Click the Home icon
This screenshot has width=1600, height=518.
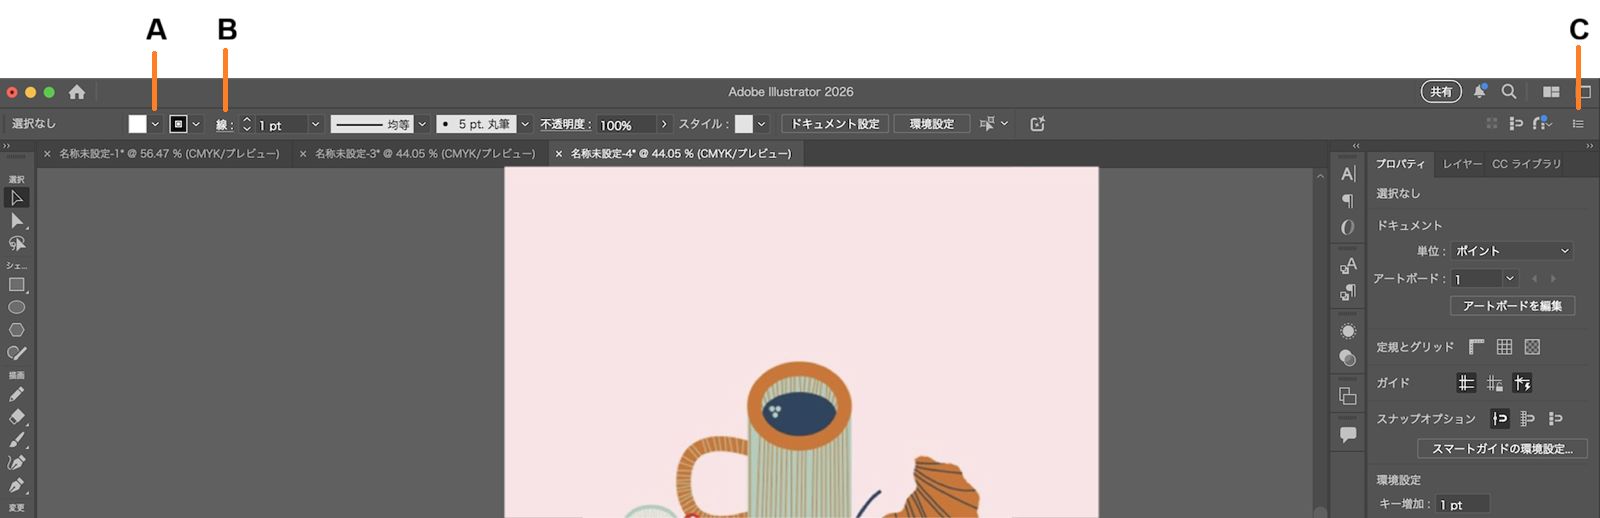77,92
